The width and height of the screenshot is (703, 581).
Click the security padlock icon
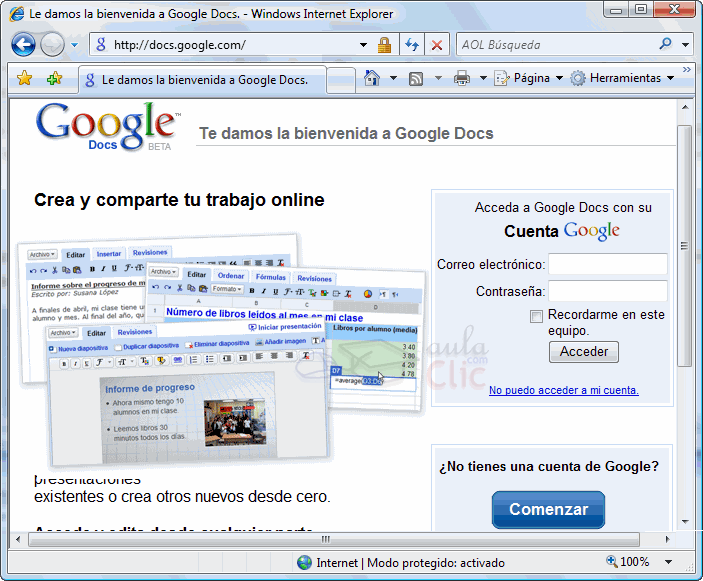tap(384, 45)
